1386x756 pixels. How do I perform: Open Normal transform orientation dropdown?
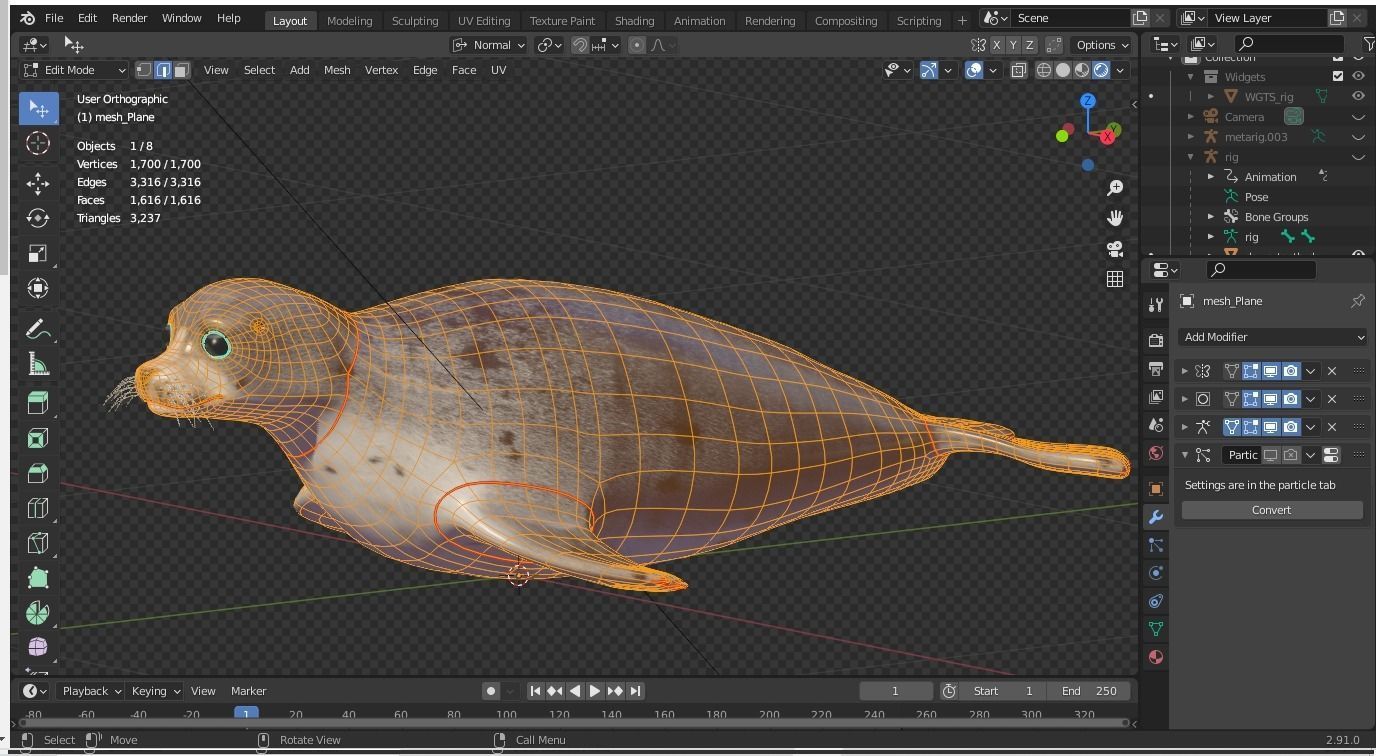pyautogui.click(x=489, y=45)
